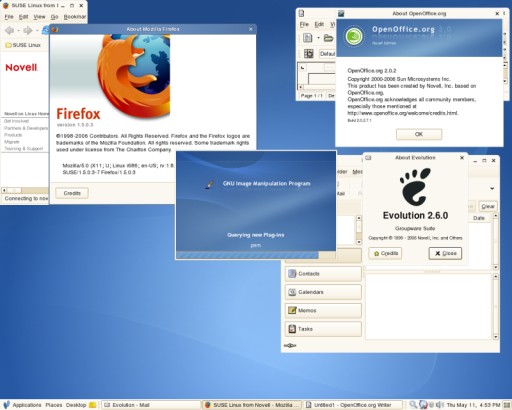Click the preview pane scrollbar down arrow
The image size is (512, 410).
click(496, 337)
